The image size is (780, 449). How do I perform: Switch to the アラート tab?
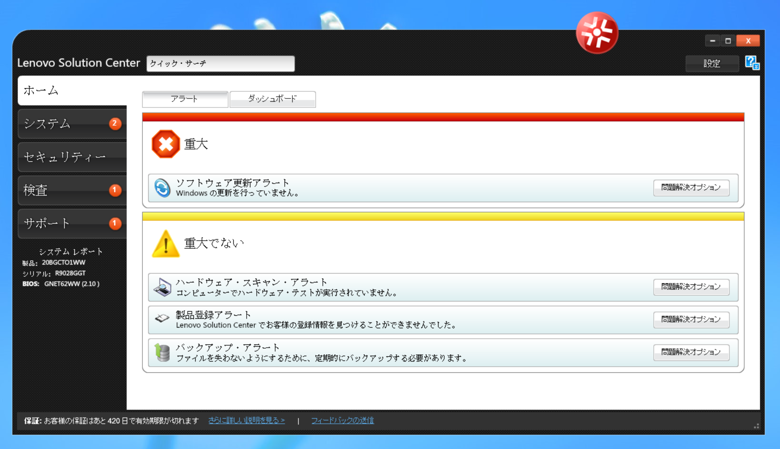[185, 99]
